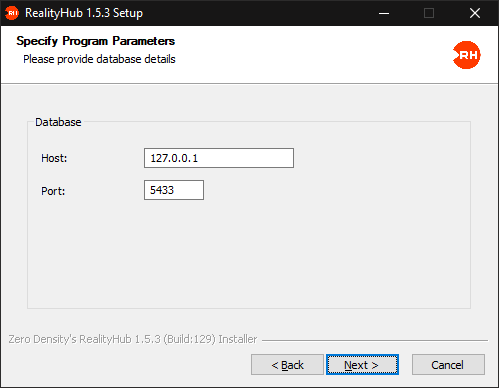Viewport: 499px width, 388px height.
Task: Close the RealityHub 1.5.3 Setup window
Action: tap(475, 13)
